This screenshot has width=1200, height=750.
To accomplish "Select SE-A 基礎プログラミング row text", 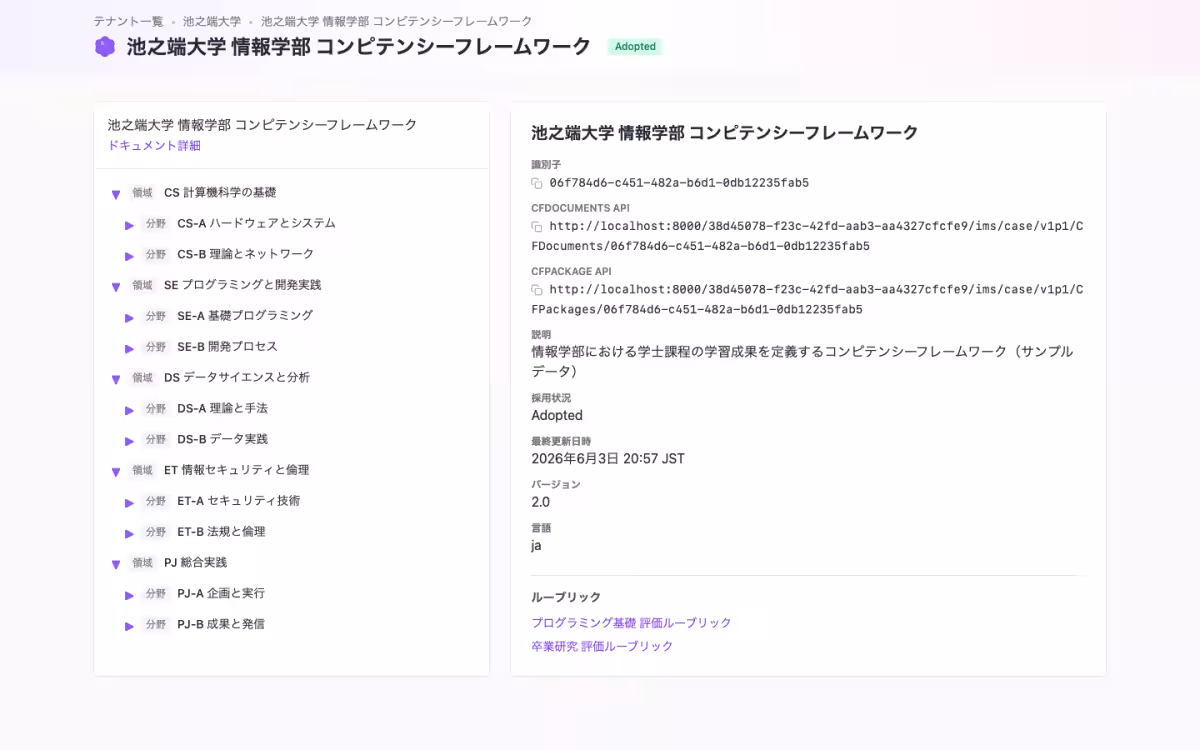I will [245, 316].
